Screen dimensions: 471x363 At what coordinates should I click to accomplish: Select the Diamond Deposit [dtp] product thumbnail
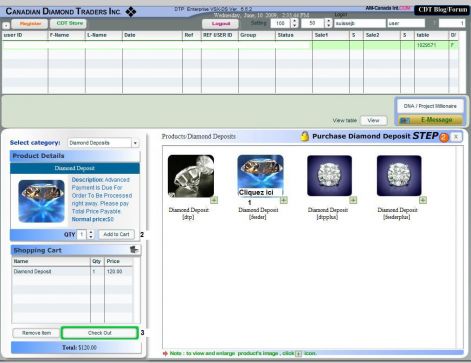pyautogui.click(x=191, y=176)
